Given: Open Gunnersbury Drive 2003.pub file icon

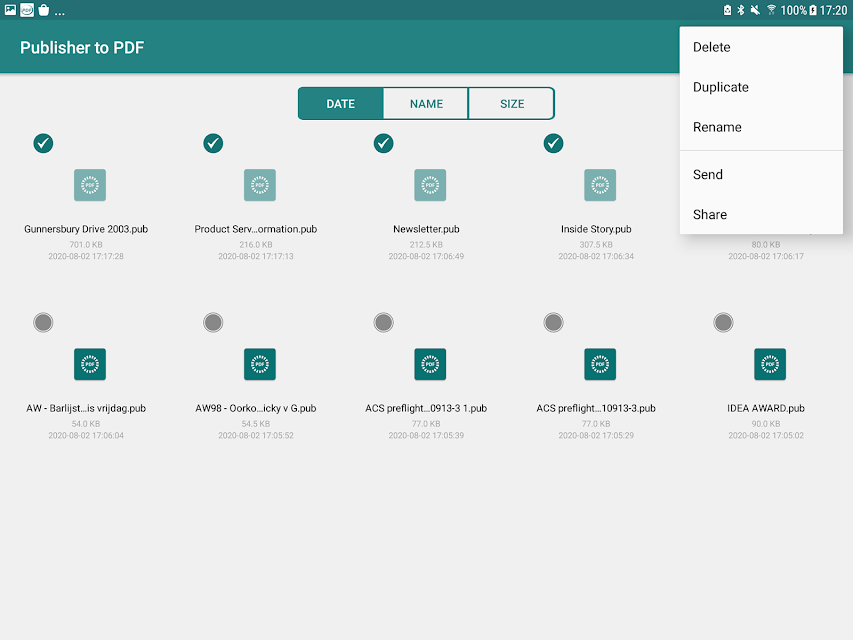Looking at the screenshot, I should (x=90, y=185).
